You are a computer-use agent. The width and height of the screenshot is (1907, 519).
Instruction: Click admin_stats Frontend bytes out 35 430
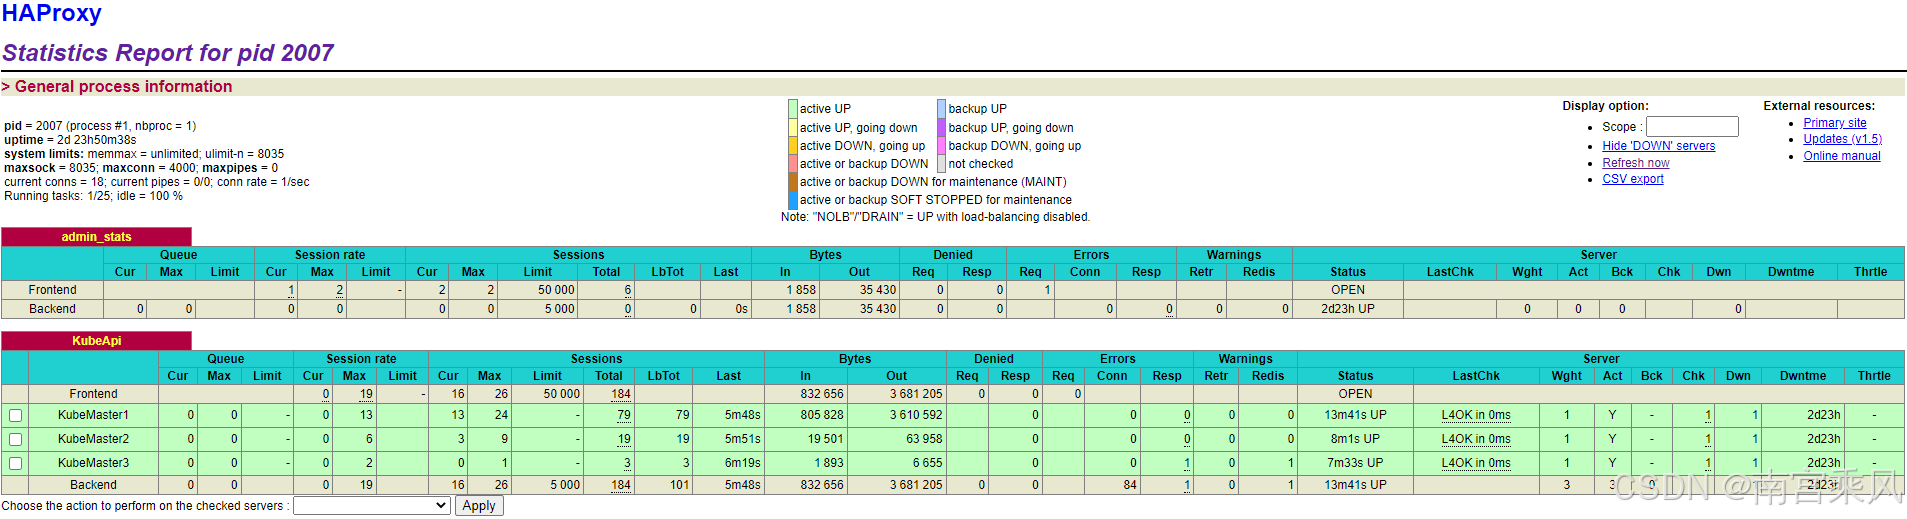point(878,290)
